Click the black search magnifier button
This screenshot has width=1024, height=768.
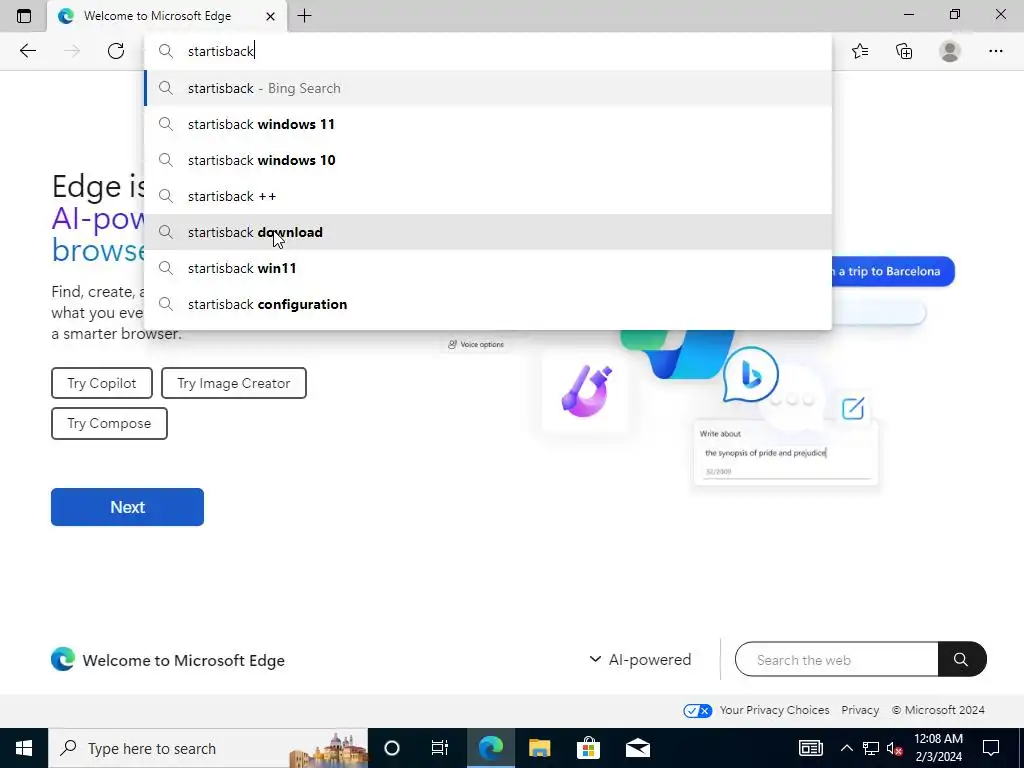click(x=961, y=660)
